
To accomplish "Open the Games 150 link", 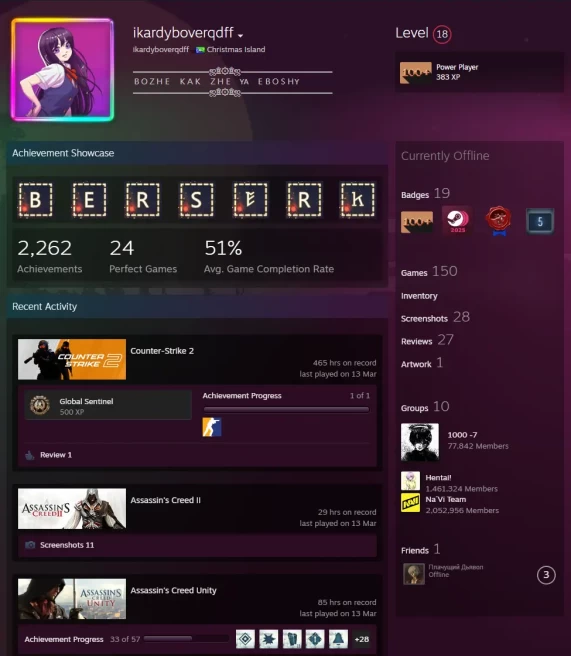I will point(429,272).
